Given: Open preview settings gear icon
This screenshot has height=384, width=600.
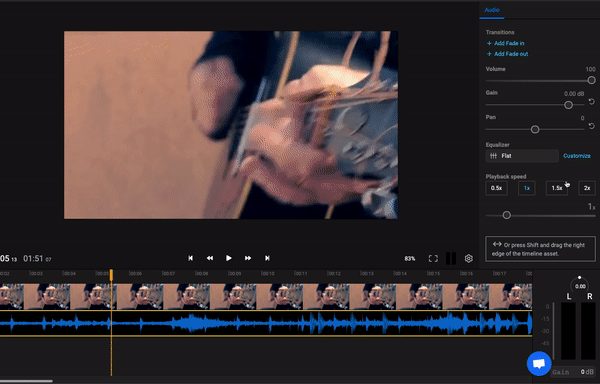Looking at the screenshot, I should [x=469, y=259].
